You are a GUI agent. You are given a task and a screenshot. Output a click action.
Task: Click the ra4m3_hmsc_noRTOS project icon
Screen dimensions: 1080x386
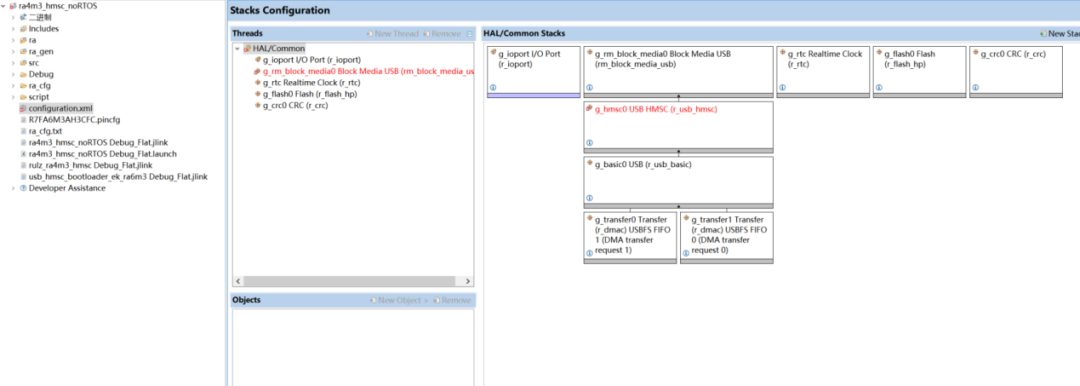[x=13, y=6]
